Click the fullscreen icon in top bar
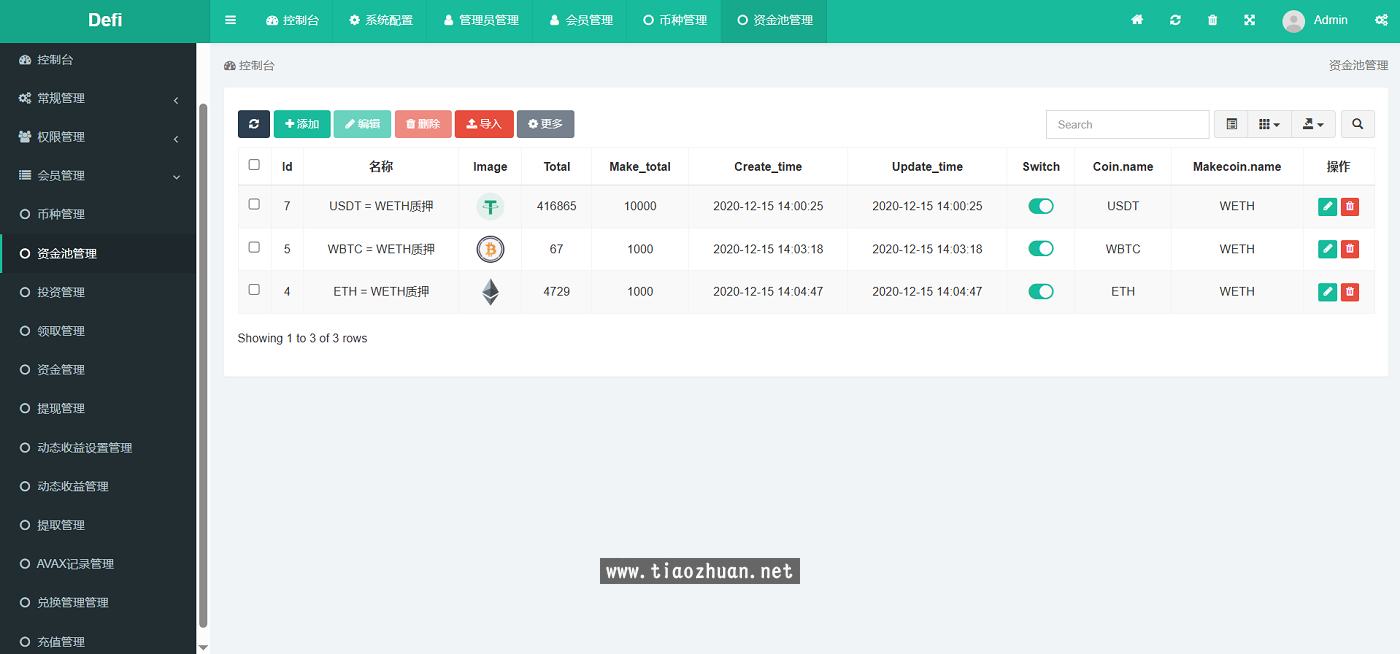1400x654 pixels. click(1250, 20)
